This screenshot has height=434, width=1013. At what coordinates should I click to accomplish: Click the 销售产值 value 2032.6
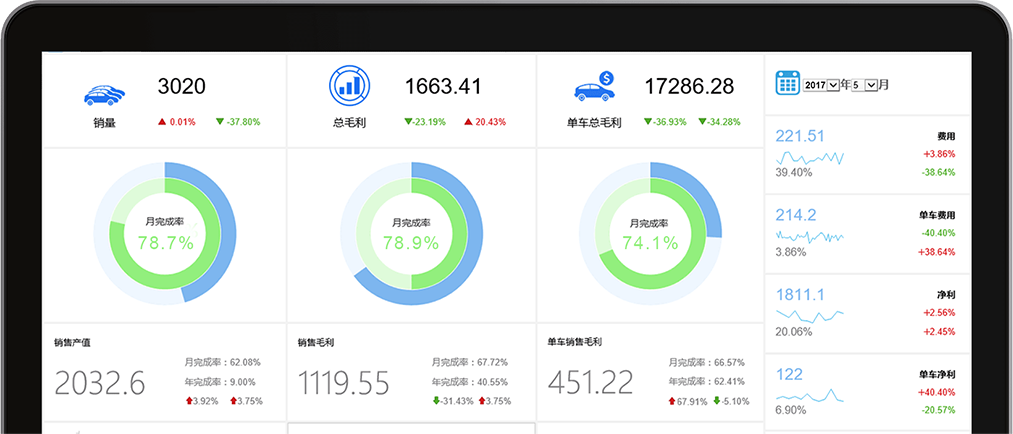(100, 382)
